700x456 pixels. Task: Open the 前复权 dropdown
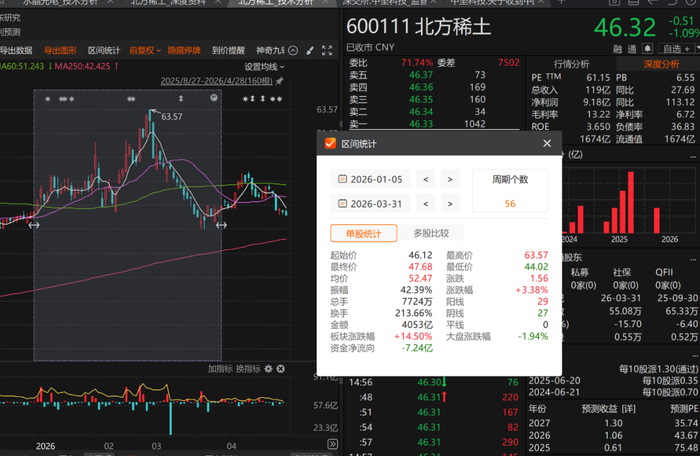(x=144, y=50)
